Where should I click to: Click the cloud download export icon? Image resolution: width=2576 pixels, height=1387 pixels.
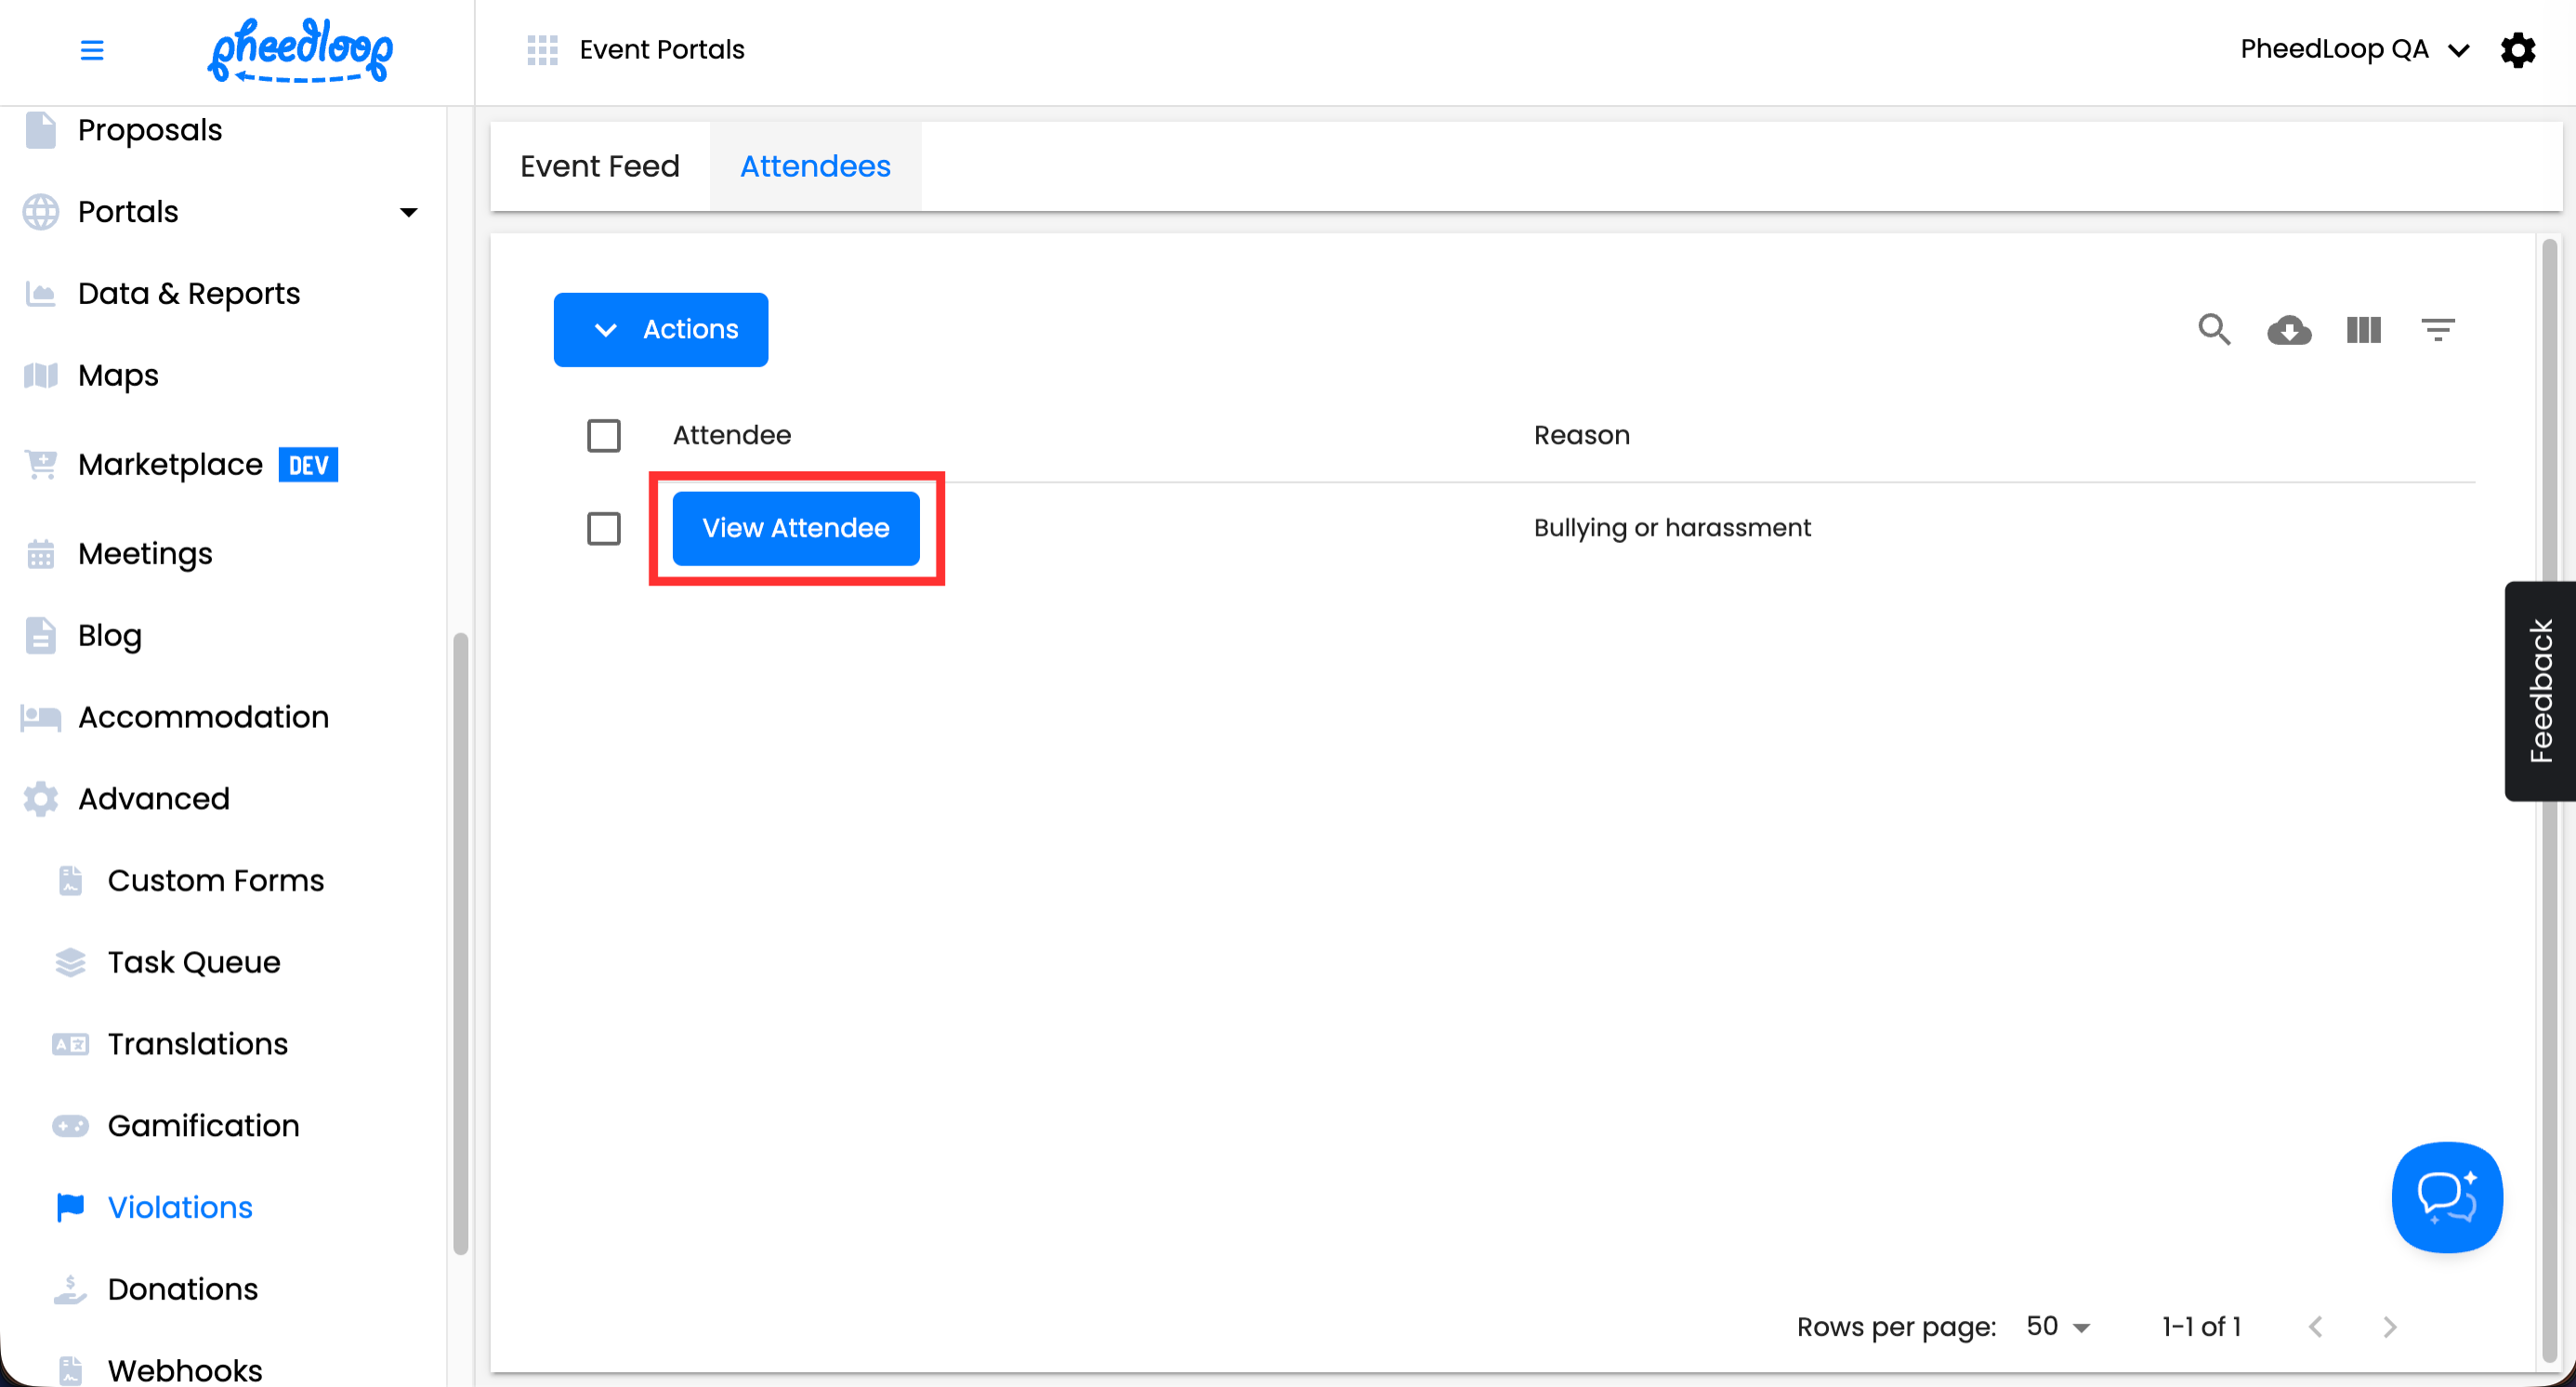click(2289, 329)
